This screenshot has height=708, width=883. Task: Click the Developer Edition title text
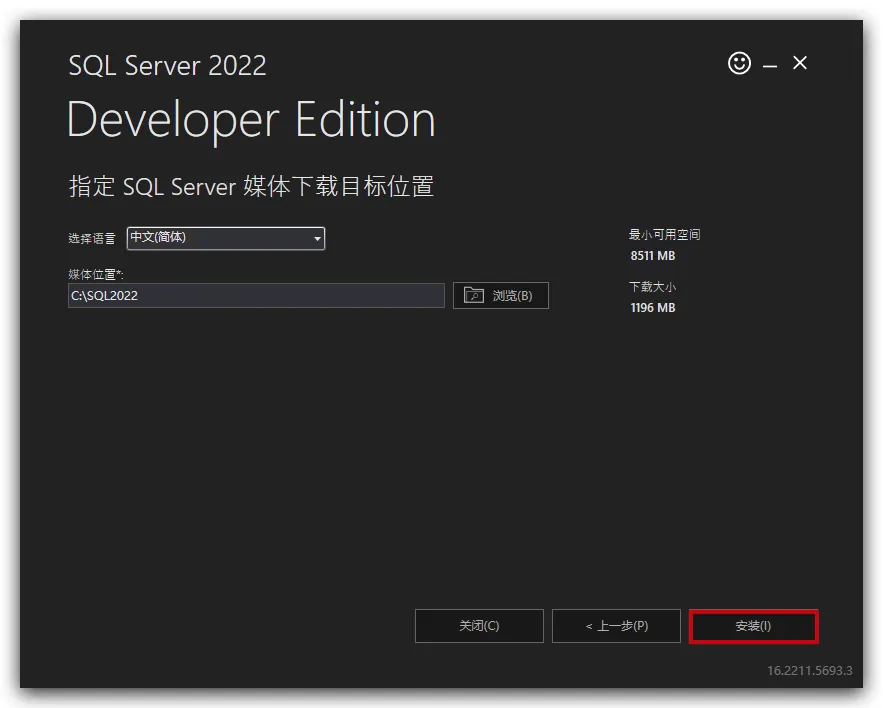coord(251,120)
